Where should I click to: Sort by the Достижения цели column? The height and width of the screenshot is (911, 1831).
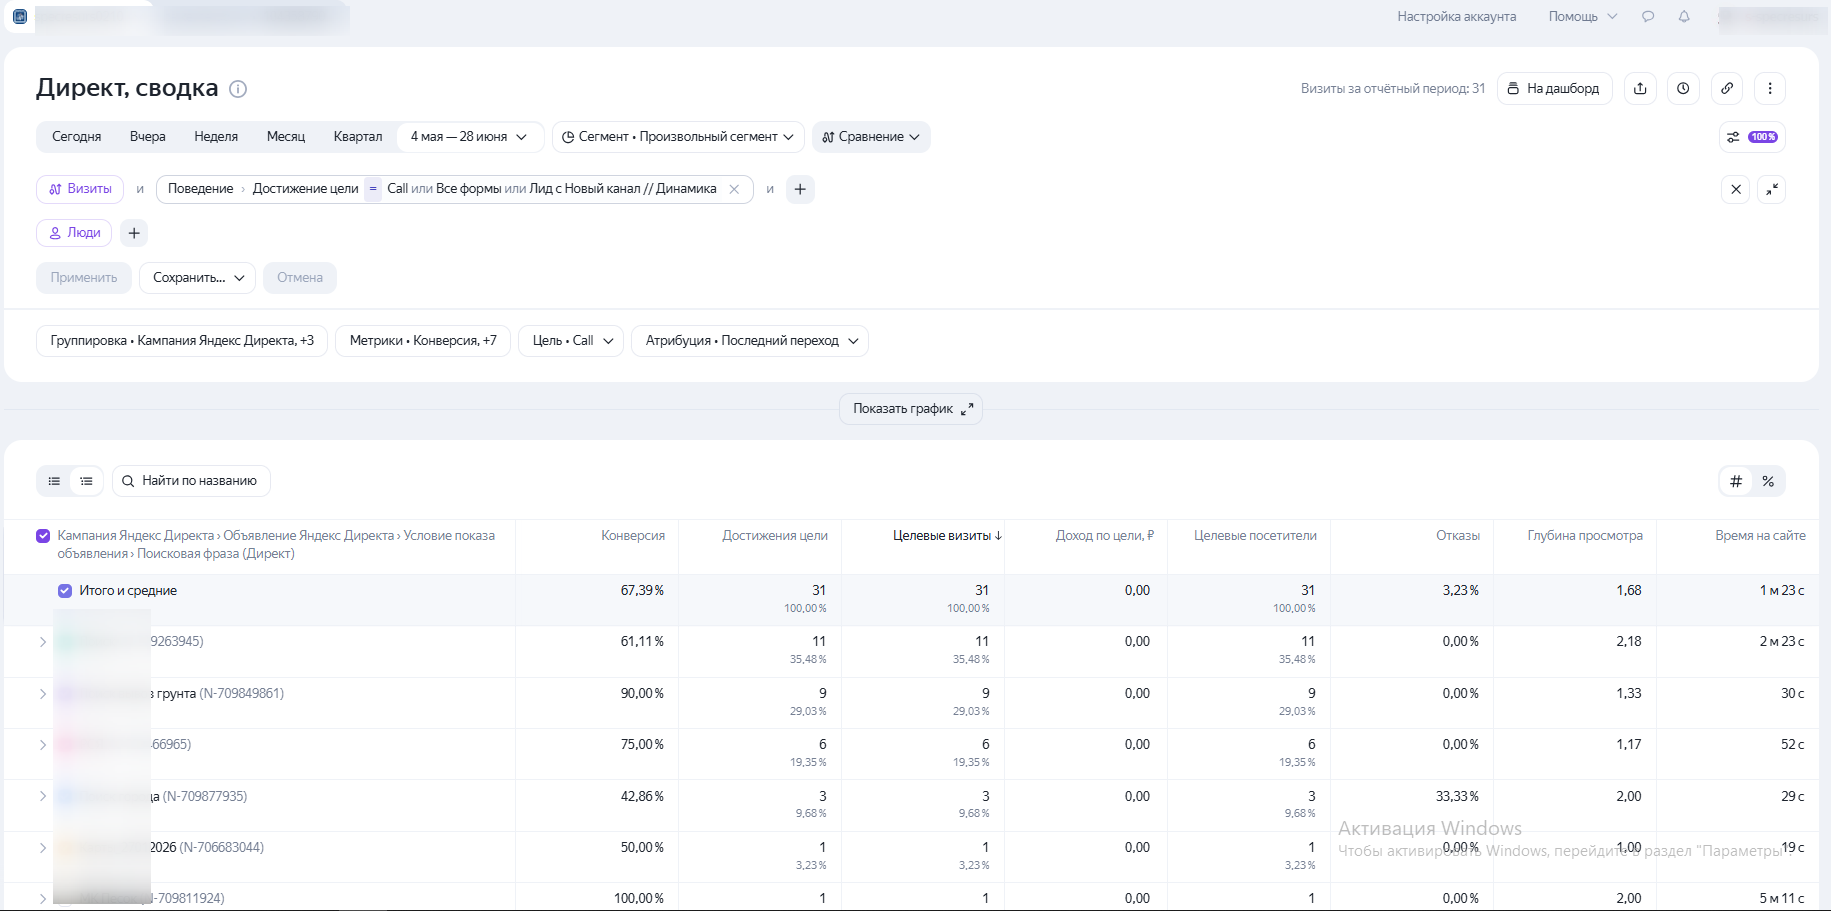[775, 536]
